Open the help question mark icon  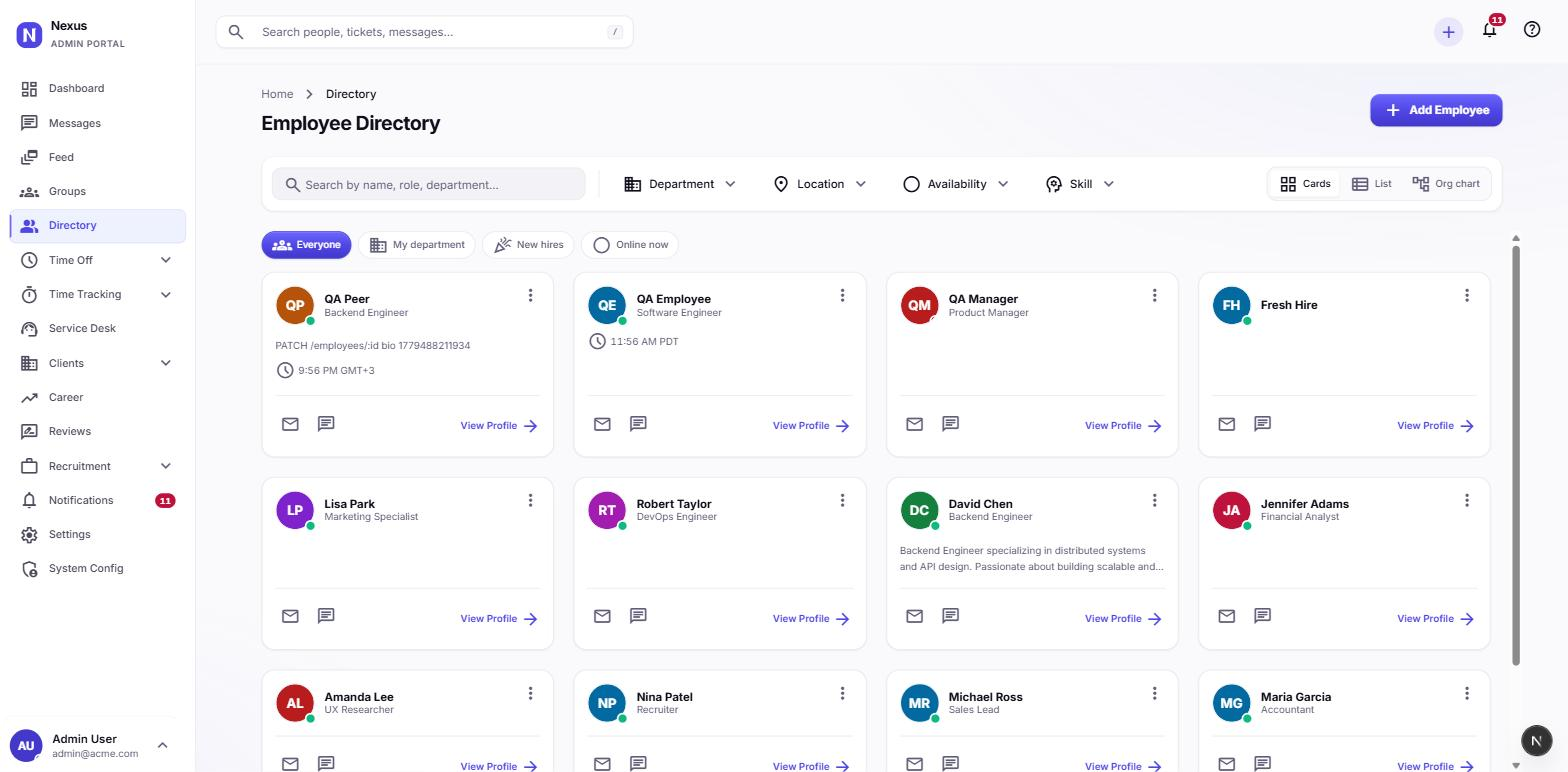click(x=1532, y=30)
